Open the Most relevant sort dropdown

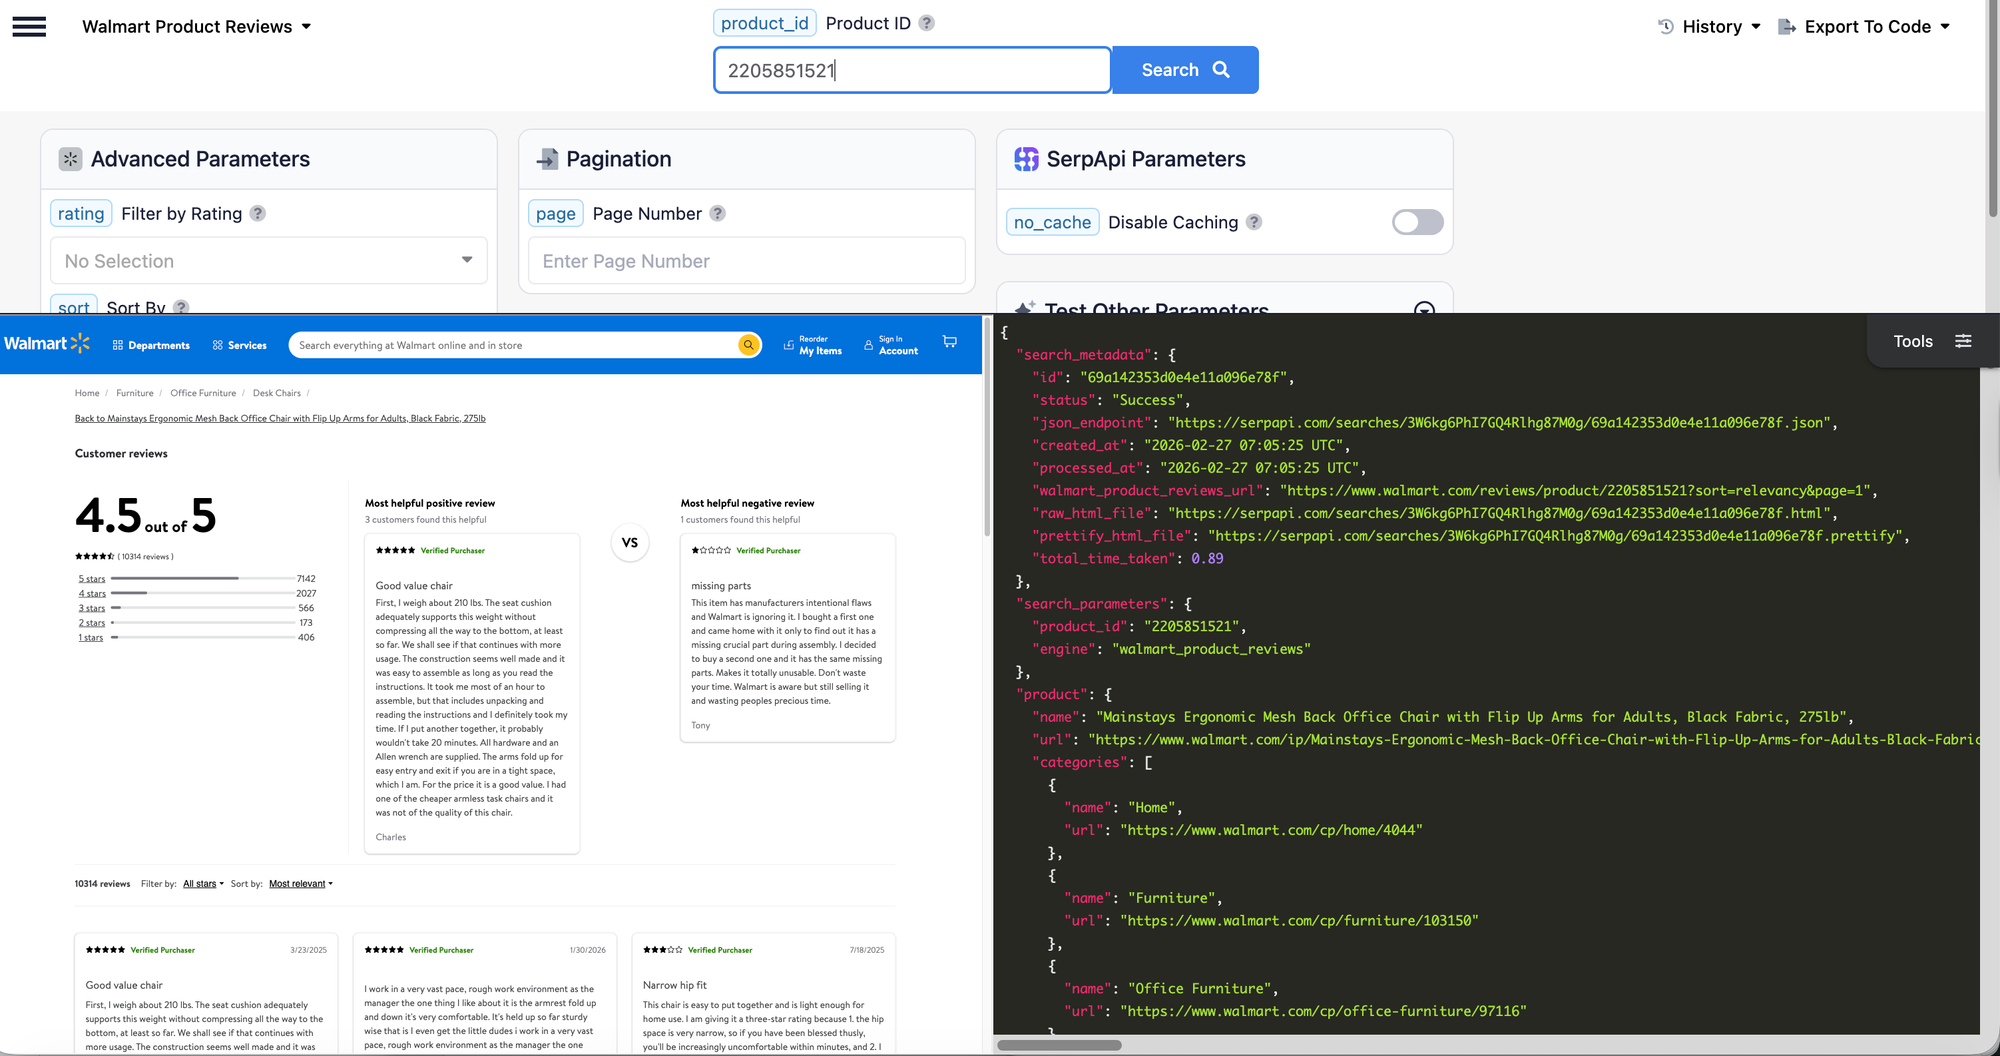300,884
